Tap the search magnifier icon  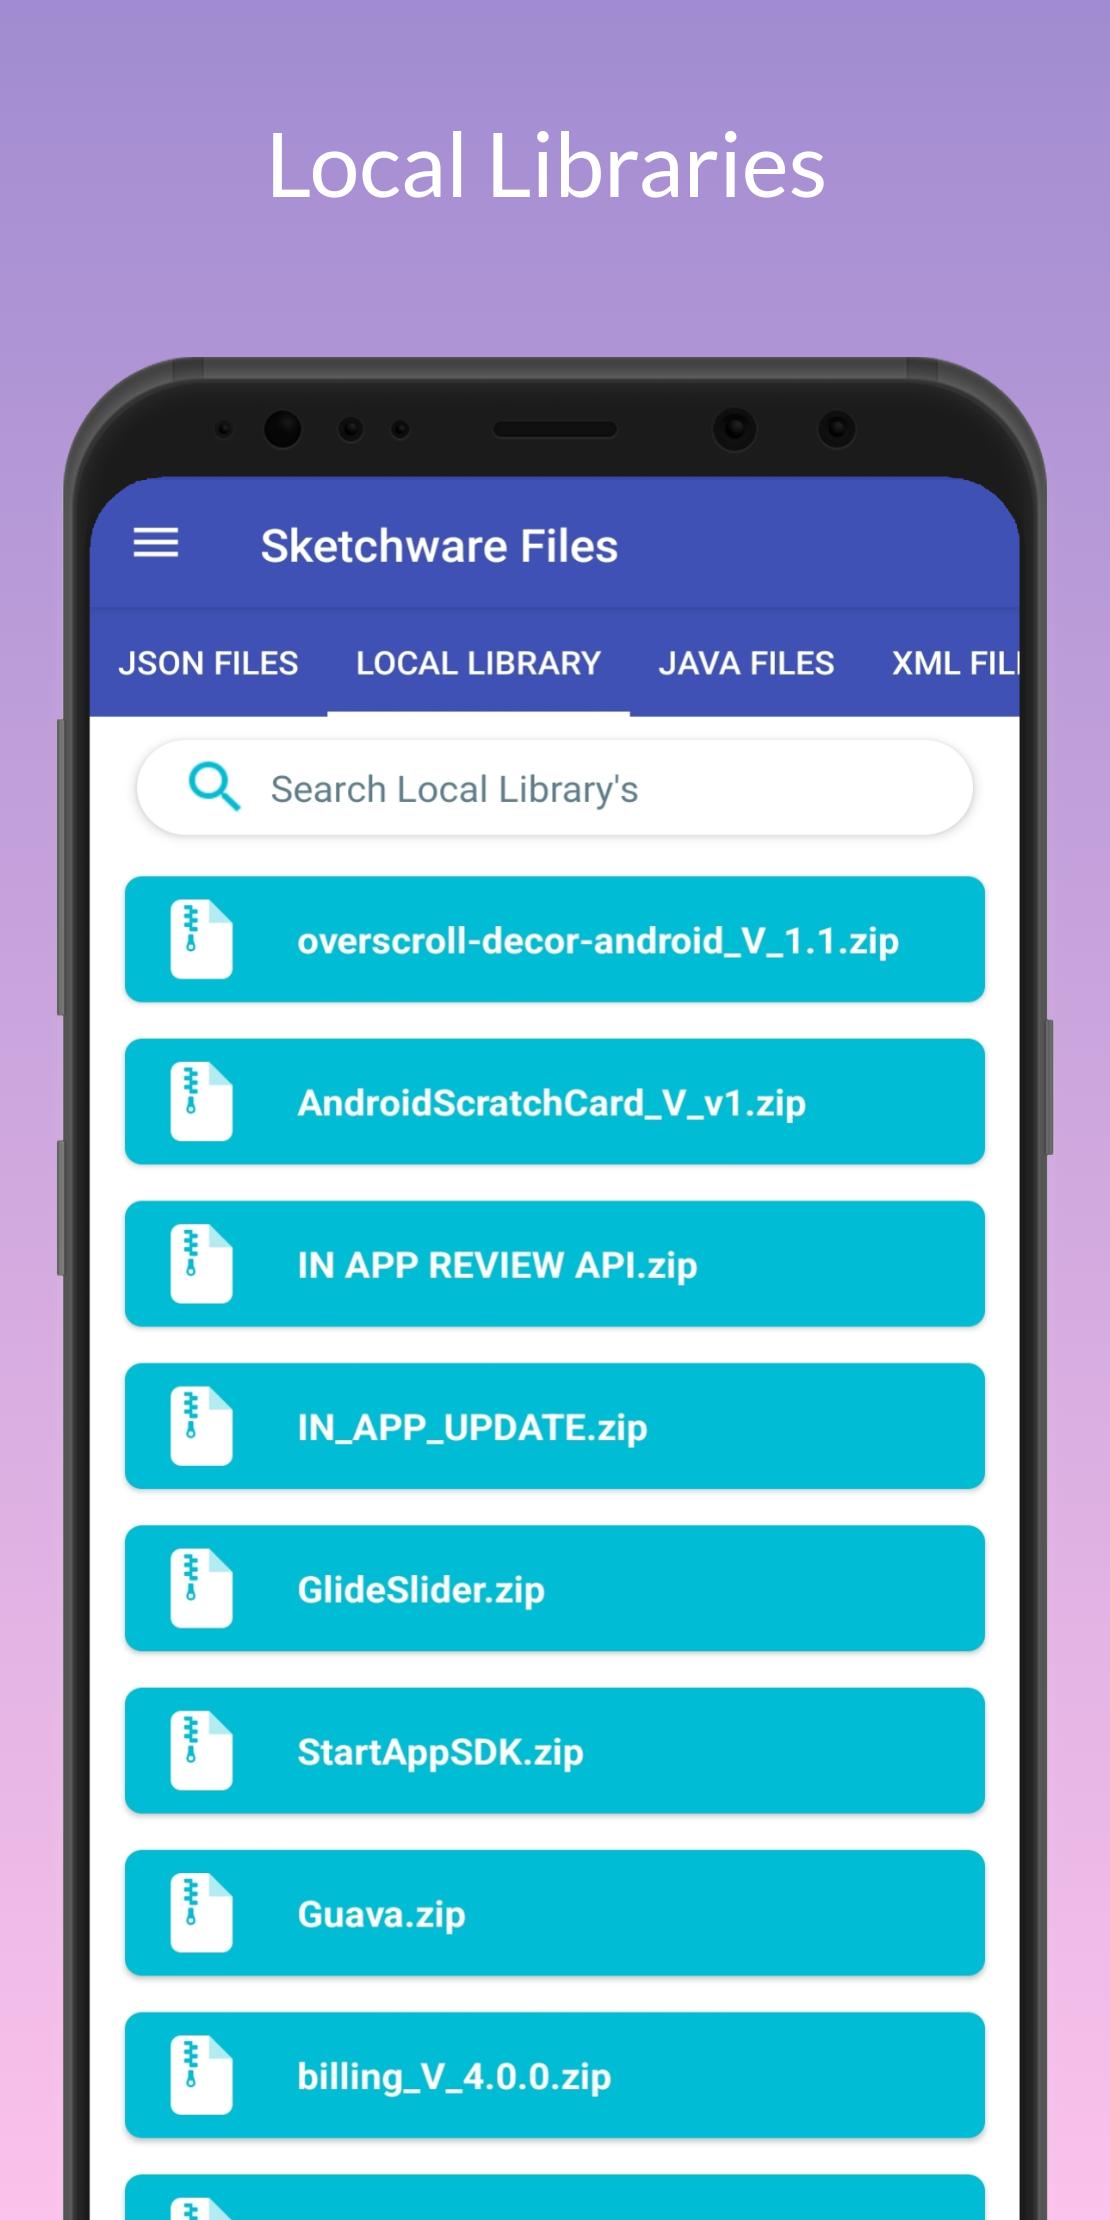[x=214, y=787]
